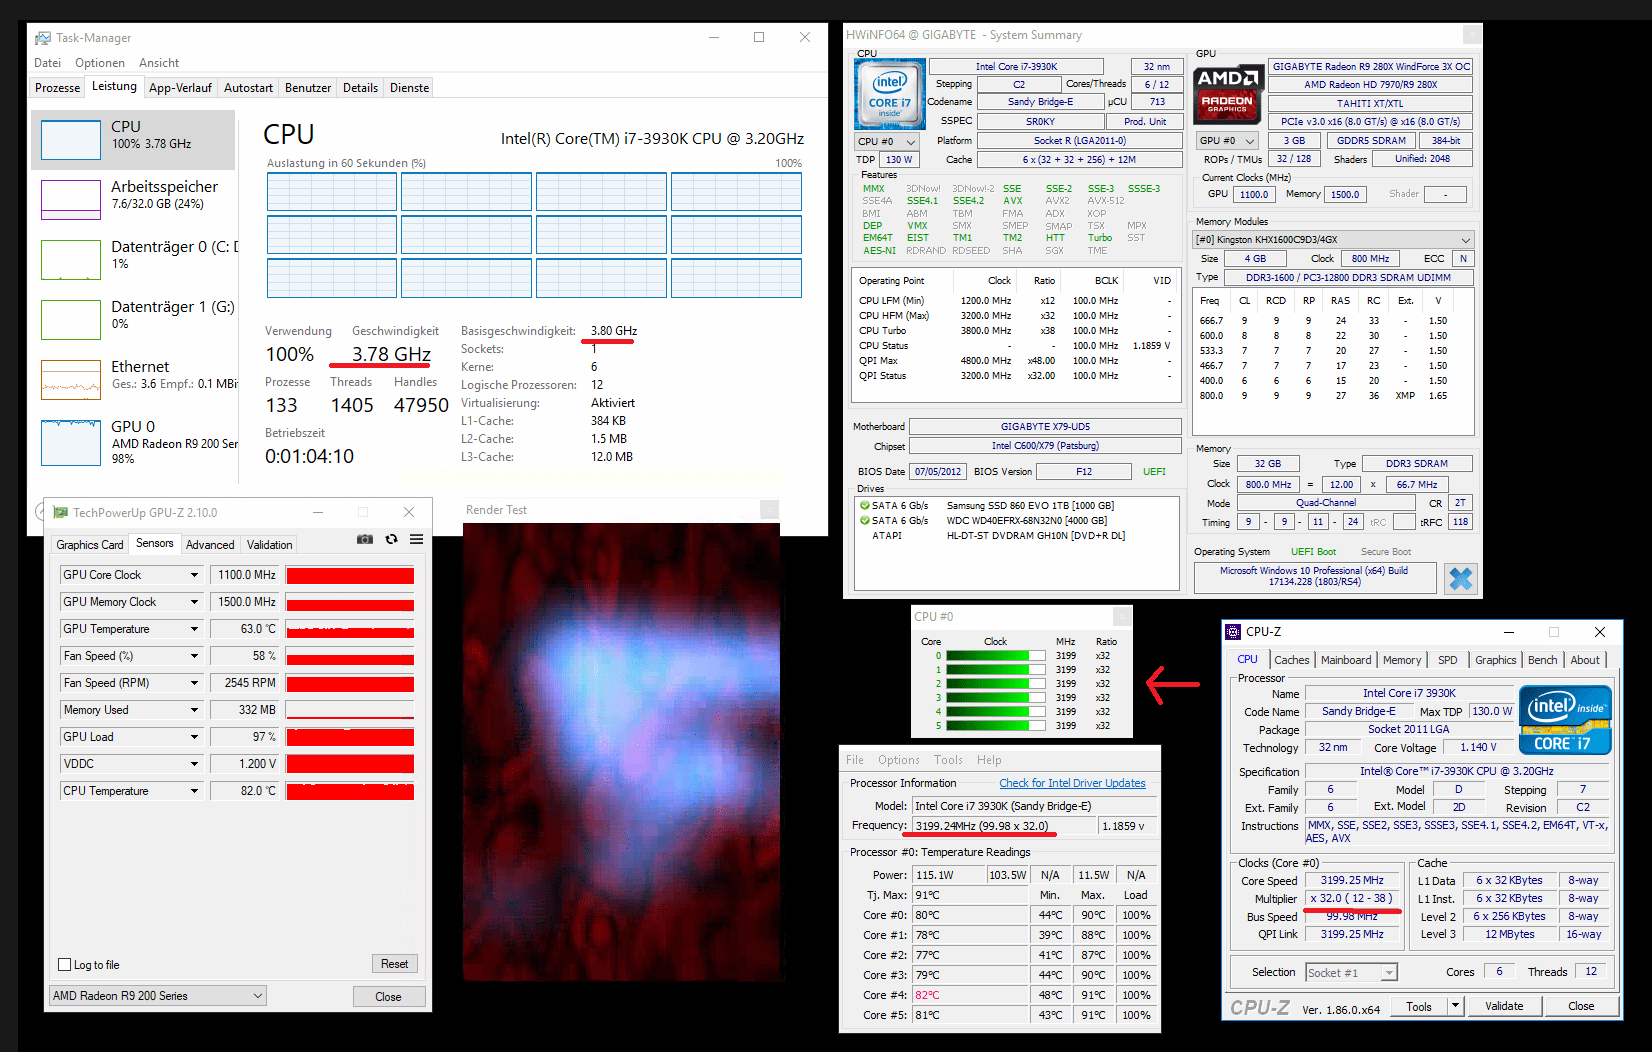Switch to the Dienste tab in Task-Manager
Viewport: 1652px width, 1052px height.
pos(409,88)
